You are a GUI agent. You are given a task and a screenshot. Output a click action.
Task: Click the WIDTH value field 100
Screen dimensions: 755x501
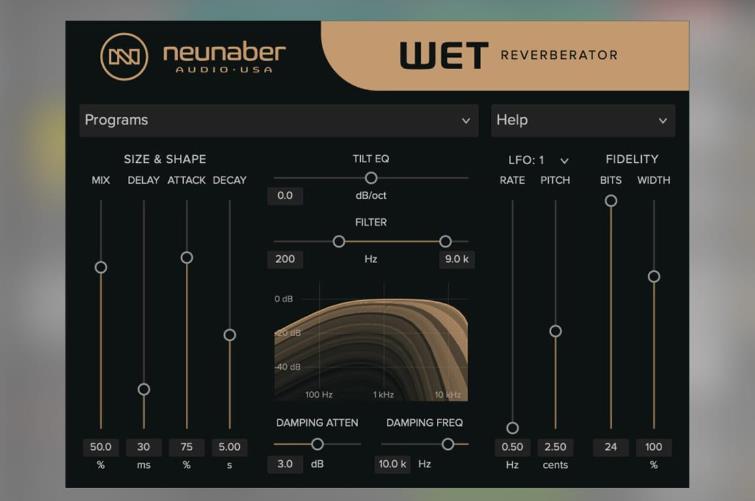[653, 447]
